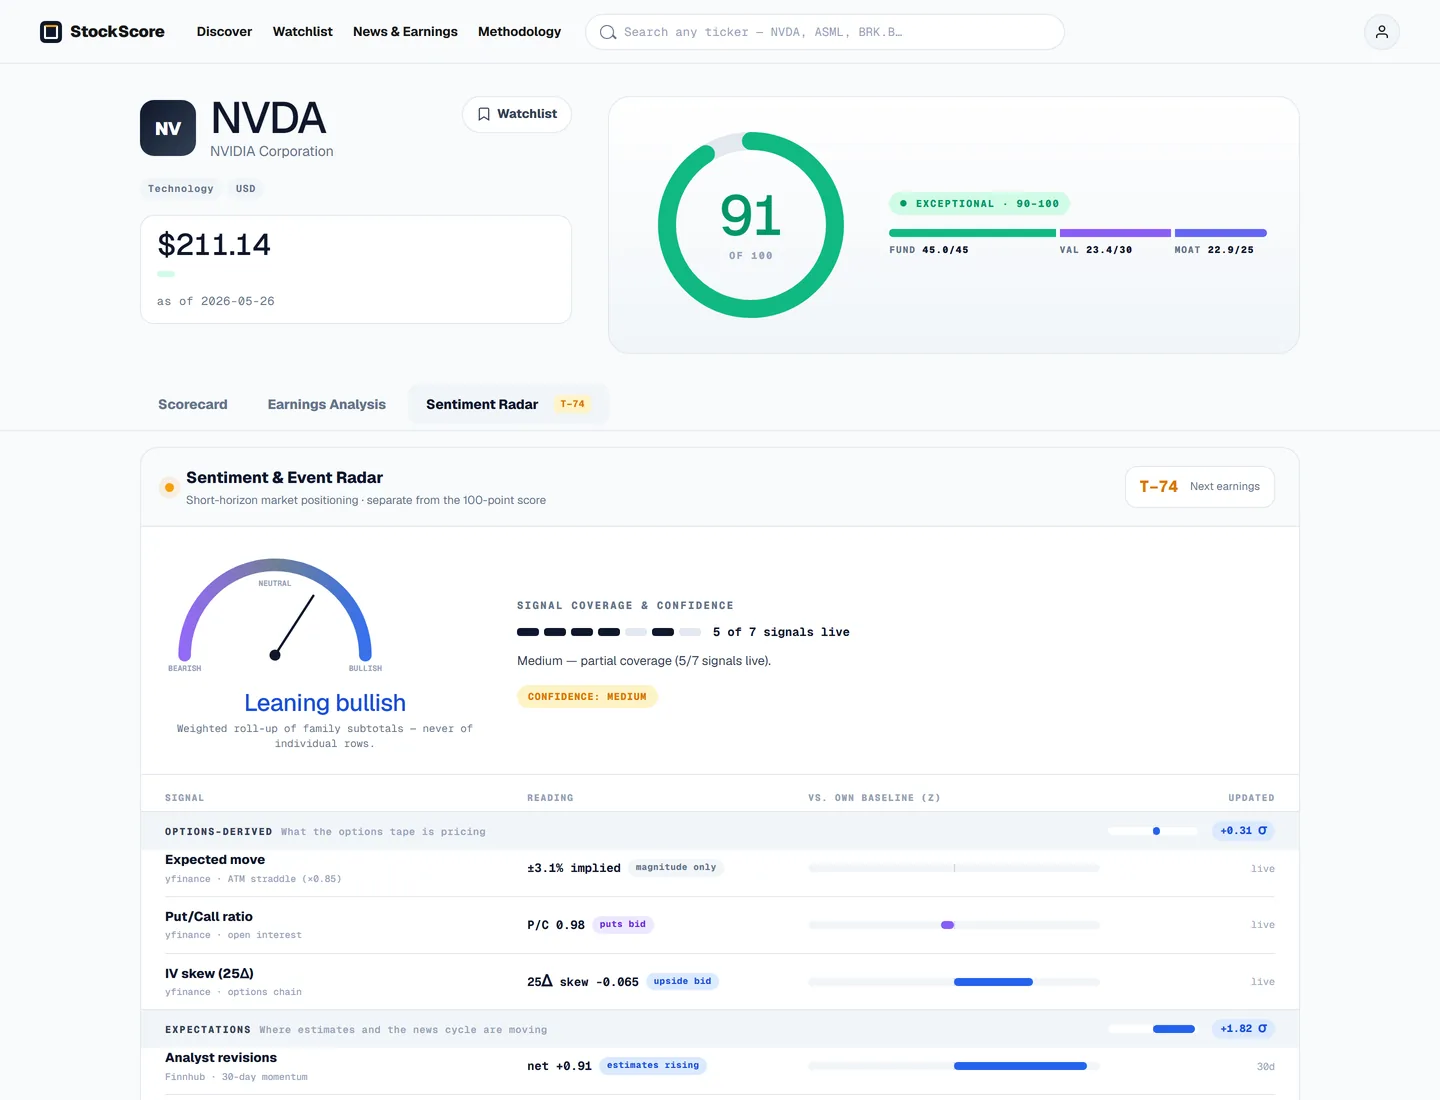Click the "as of 2026-05-26" date
The width and height of the screenshot is (1440, 1100).
[216, 301]
